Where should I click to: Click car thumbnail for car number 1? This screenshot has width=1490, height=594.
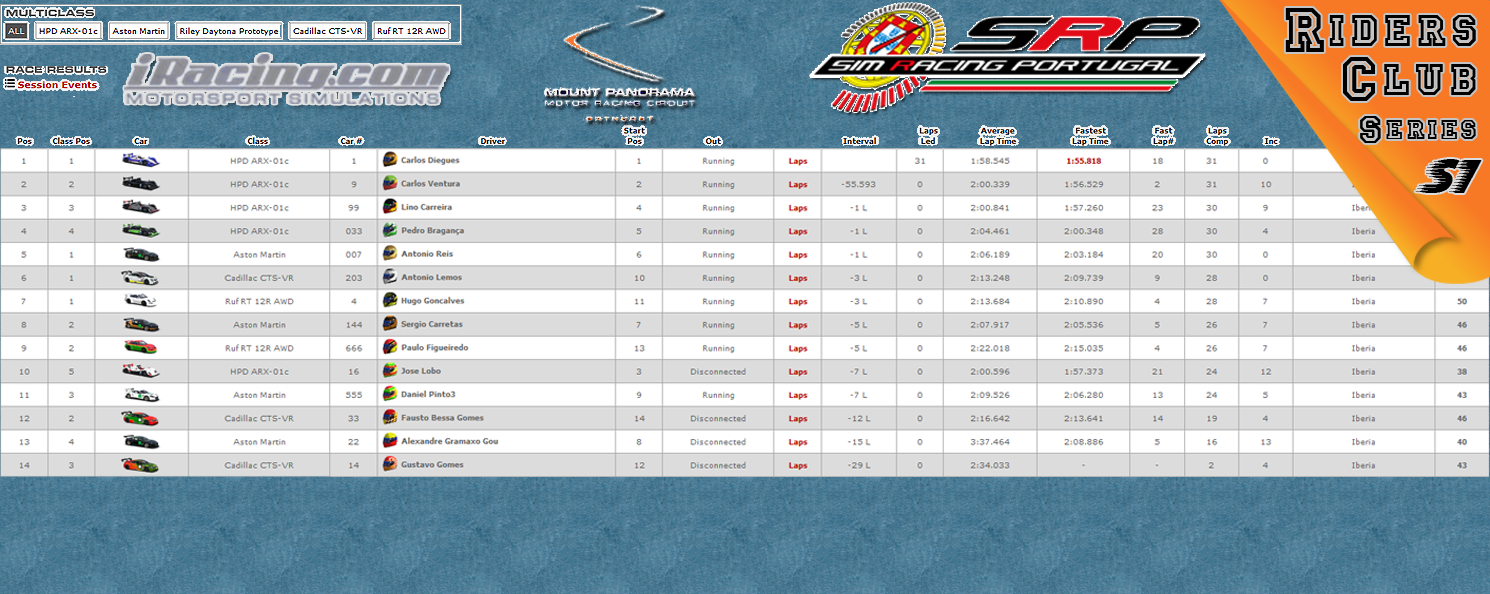click(x=140, y=160)
